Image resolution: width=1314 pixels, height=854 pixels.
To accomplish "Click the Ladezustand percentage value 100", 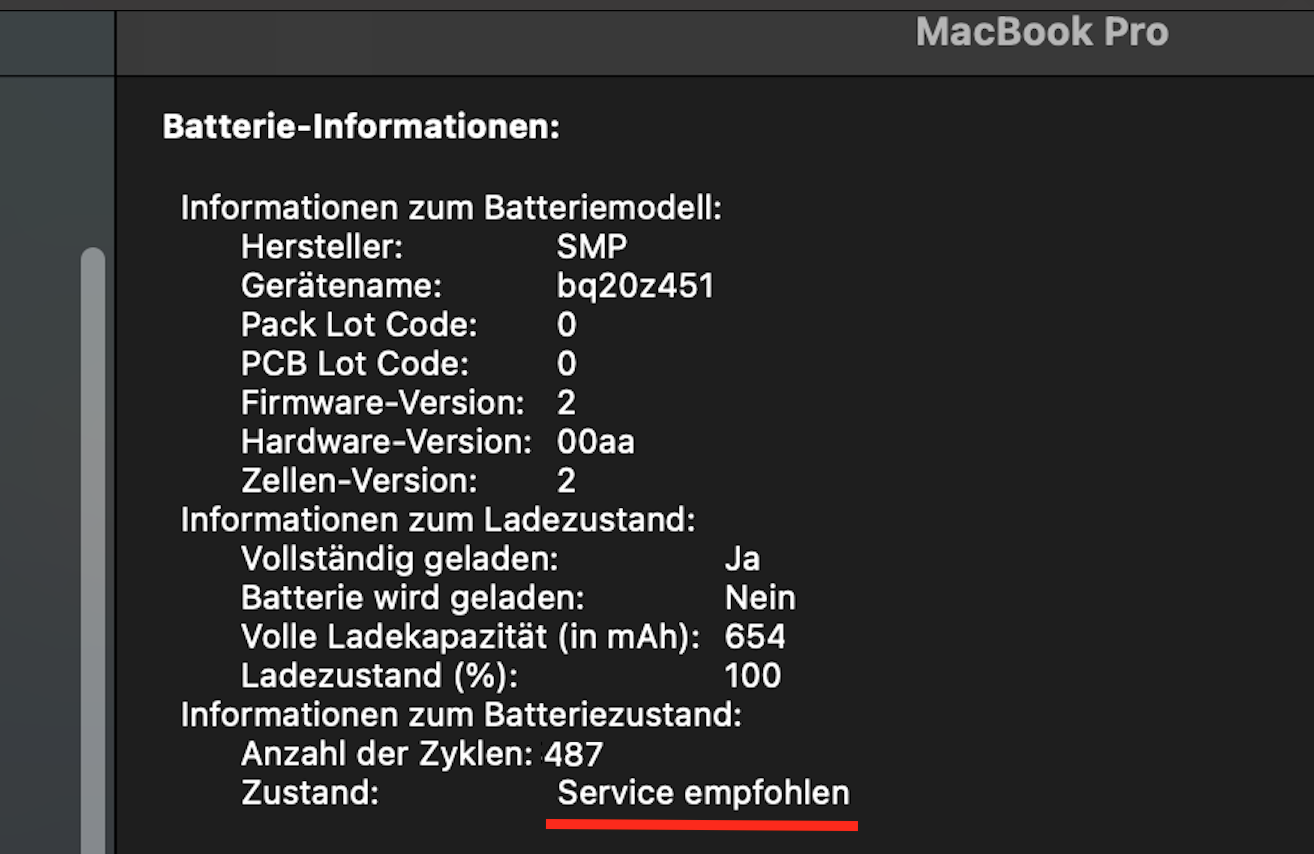I will click(x=752, y=676).
